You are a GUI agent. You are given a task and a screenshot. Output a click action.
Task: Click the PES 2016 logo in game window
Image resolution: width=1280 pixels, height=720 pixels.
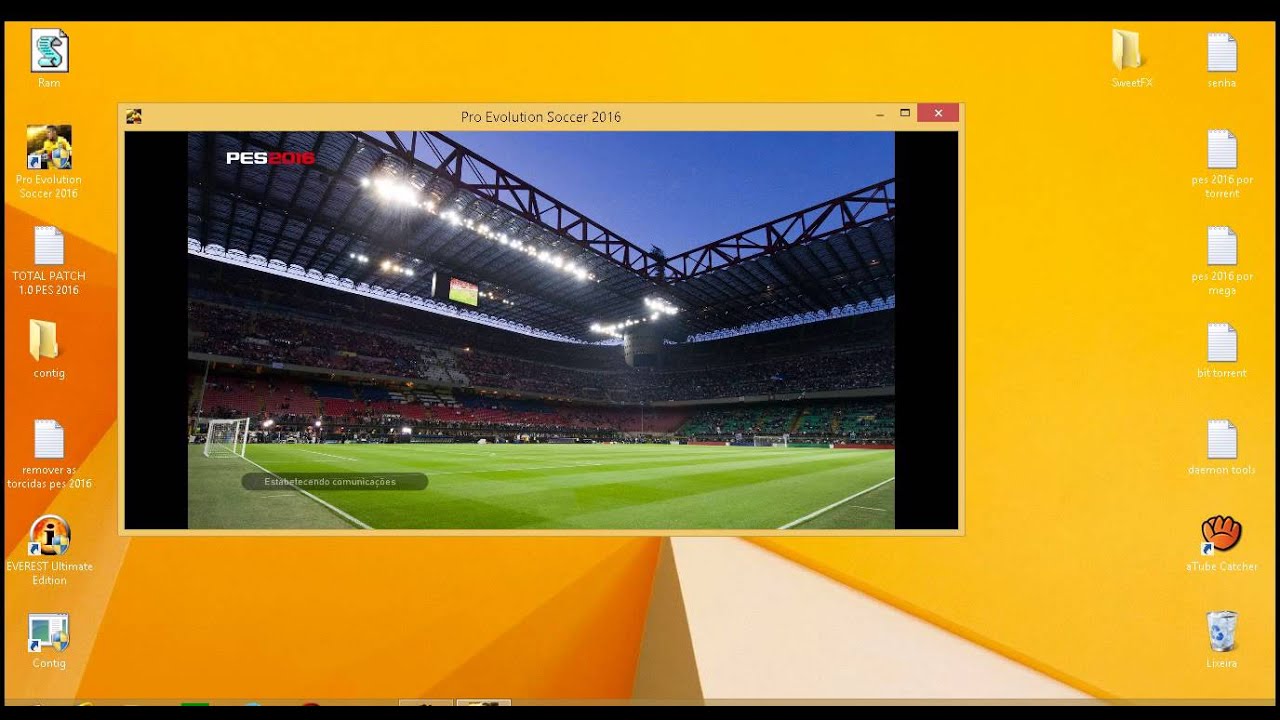(270, 158)
